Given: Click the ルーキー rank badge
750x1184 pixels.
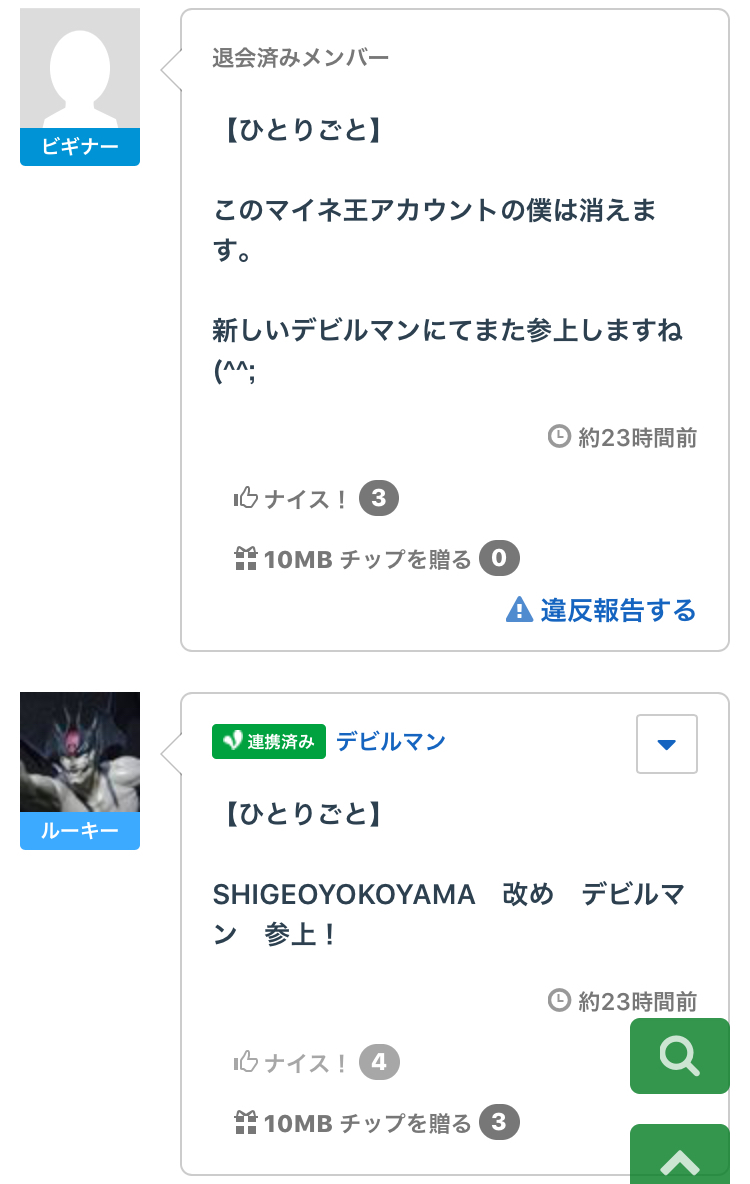Looking at the screenshot, I should (80, 831).
